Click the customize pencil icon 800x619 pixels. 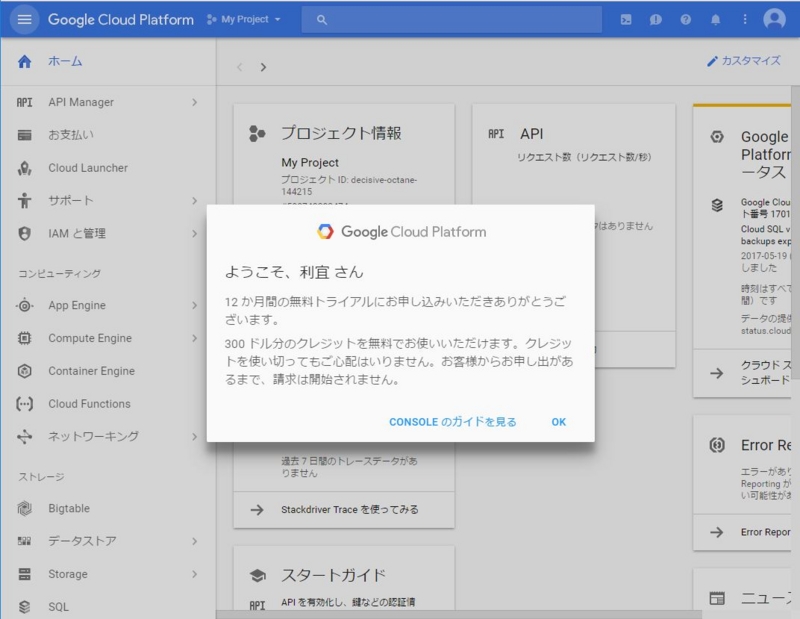712,62
